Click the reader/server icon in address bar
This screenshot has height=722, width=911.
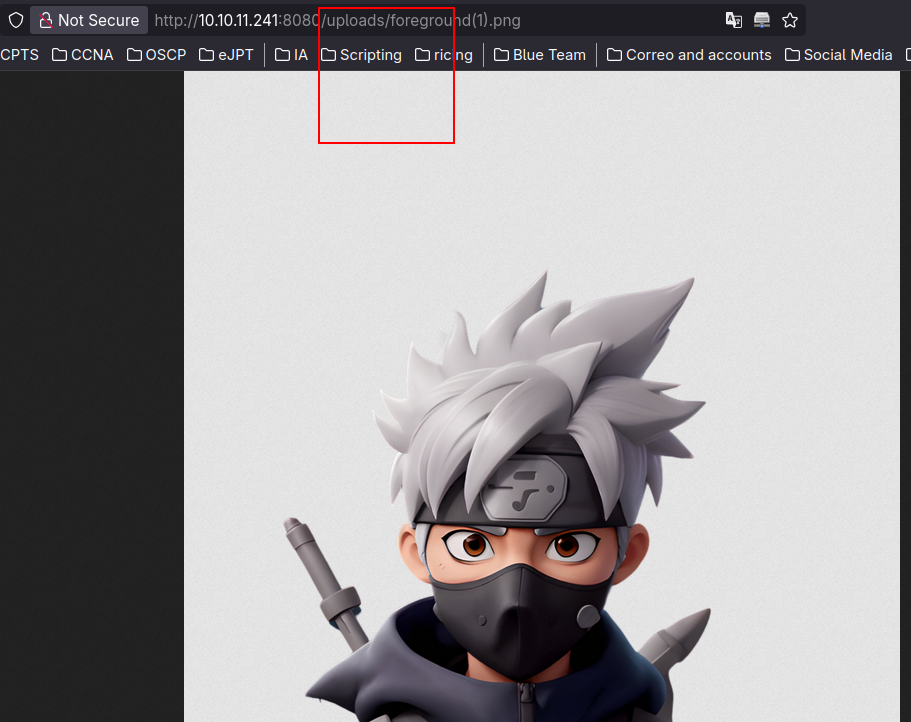coord(762,20)
